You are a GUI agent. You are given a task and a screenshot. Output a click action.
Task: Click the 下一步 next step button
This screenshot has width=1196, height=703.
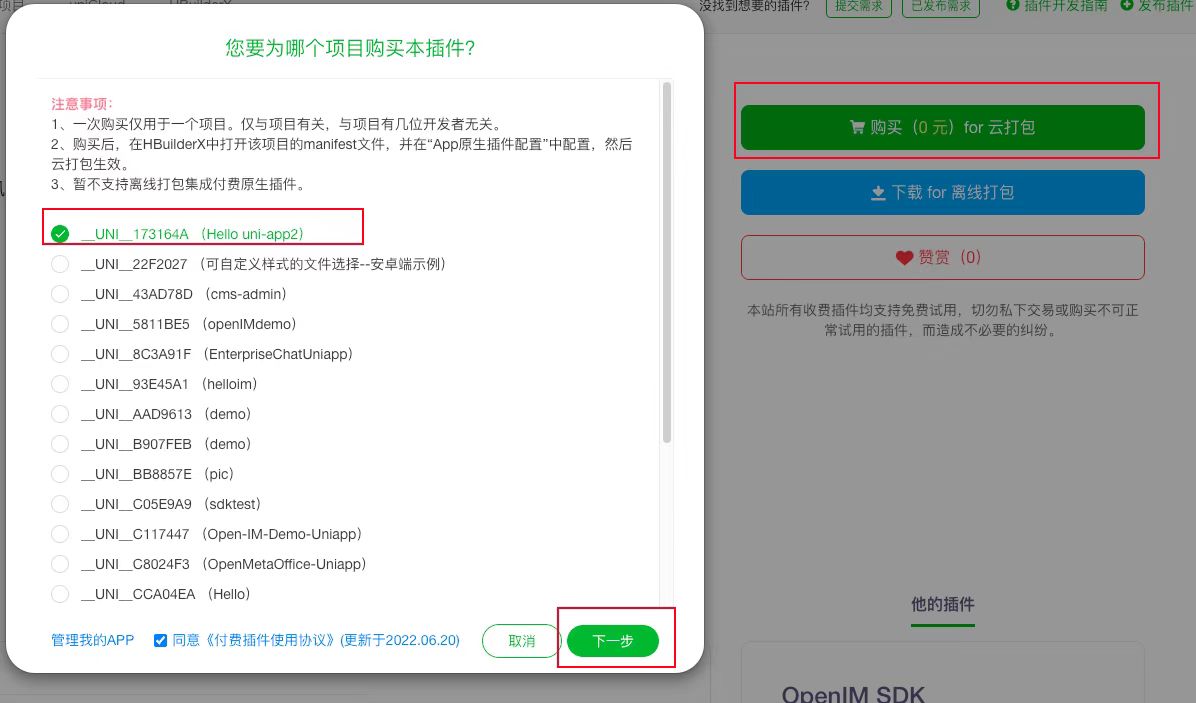[613, 641]
